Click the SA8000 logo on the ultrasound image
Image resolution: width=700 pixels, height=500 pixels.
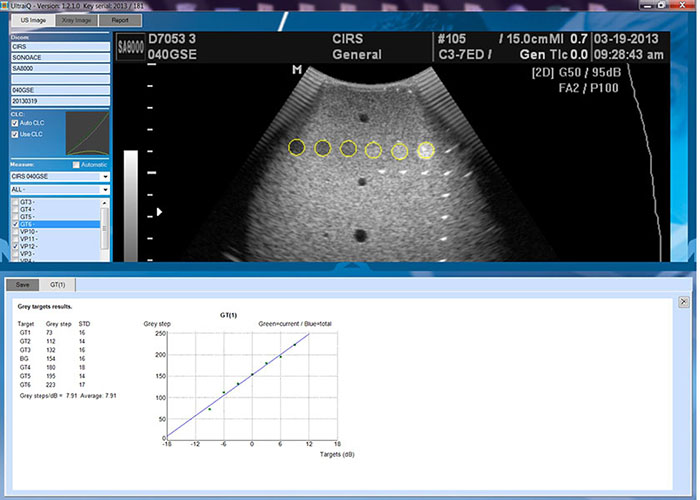coord(130,47)
